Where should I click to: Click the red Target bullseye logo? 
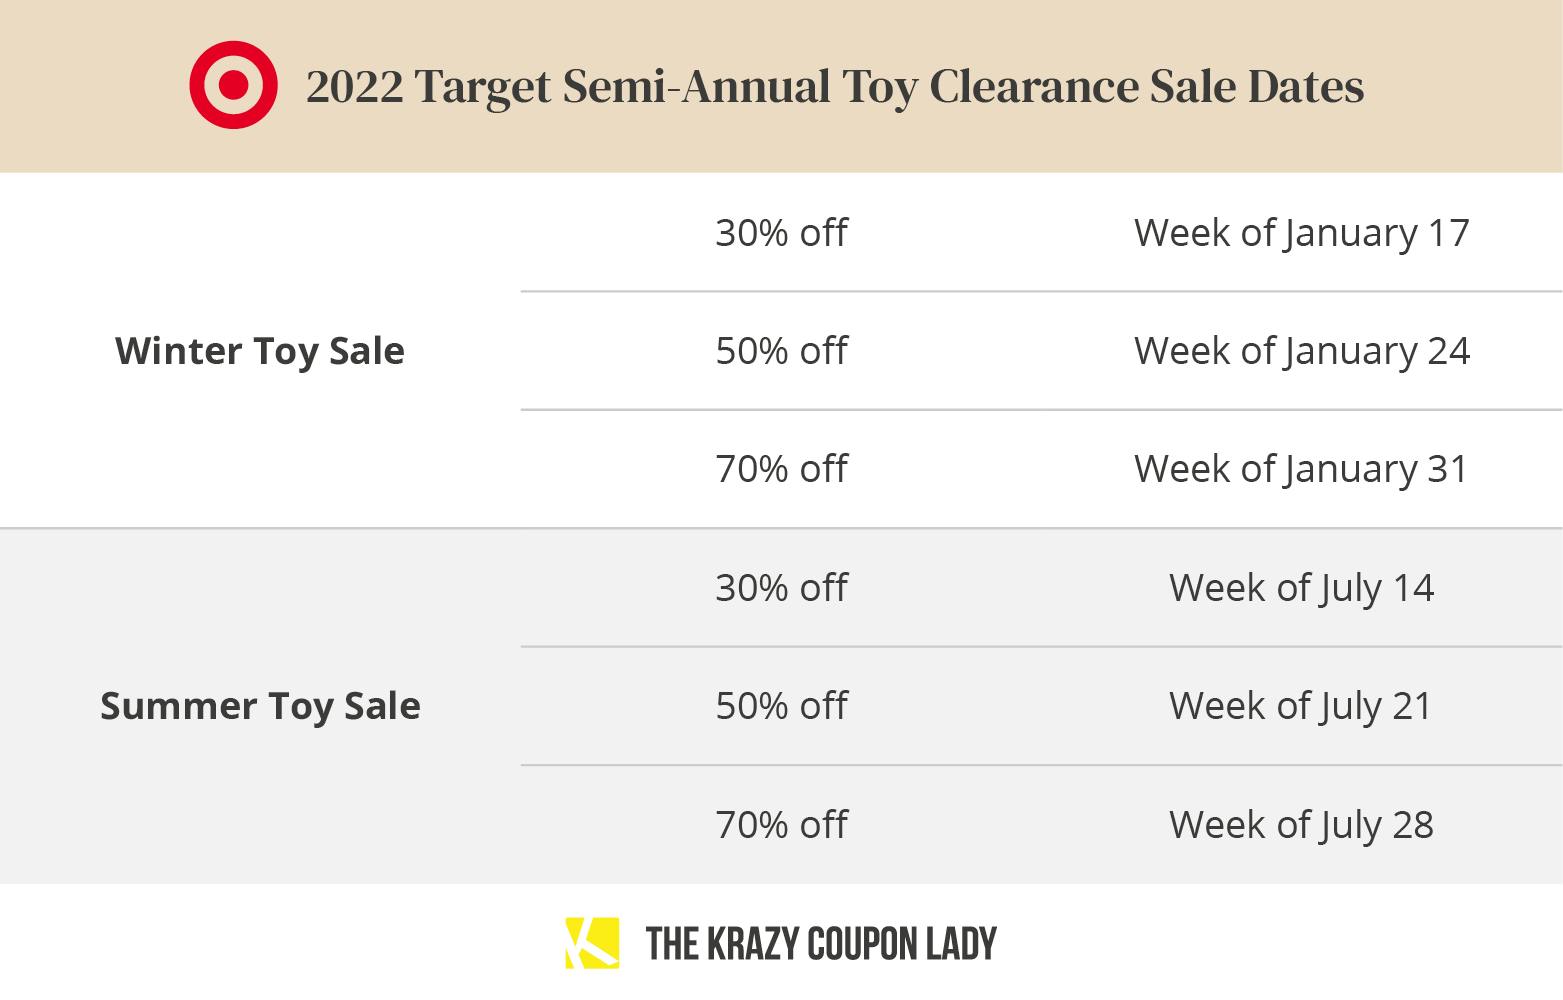(x=233, y=85)
